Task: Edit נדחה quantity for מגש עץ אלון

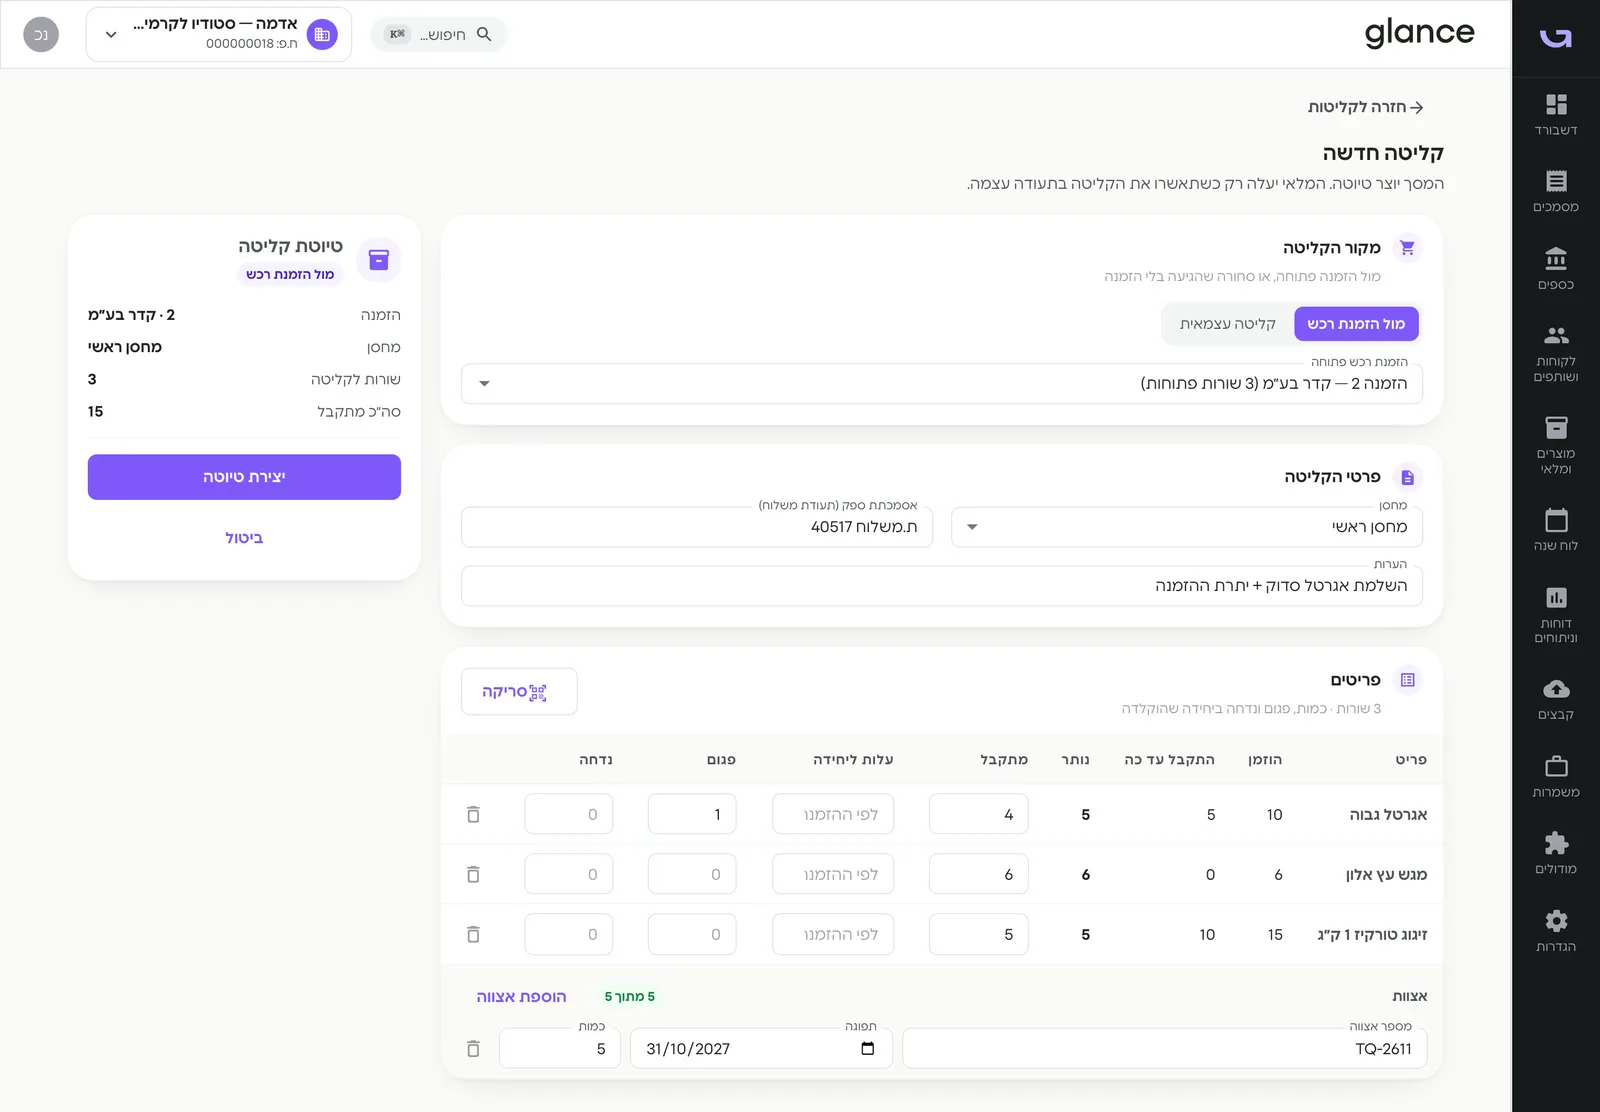Action: click(x=568, y=874)
